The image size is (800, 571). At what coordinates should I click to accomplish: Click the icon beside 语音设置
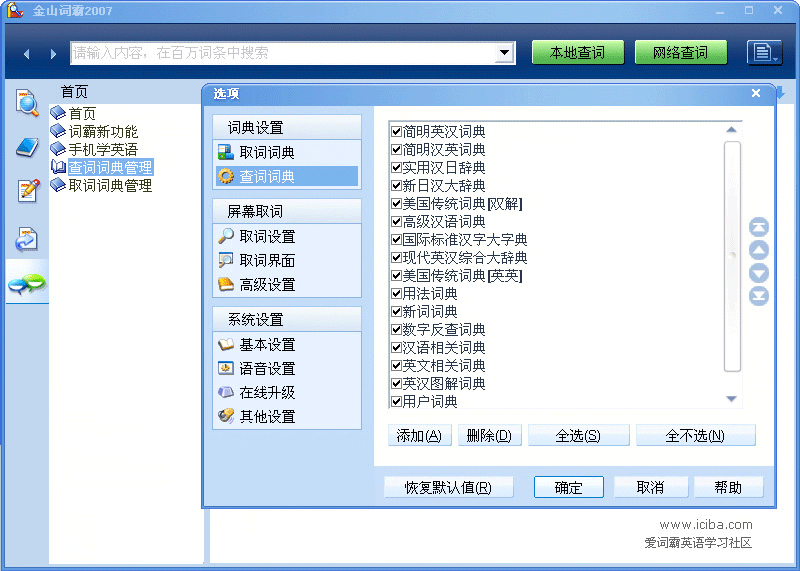(x=226, y=368)
